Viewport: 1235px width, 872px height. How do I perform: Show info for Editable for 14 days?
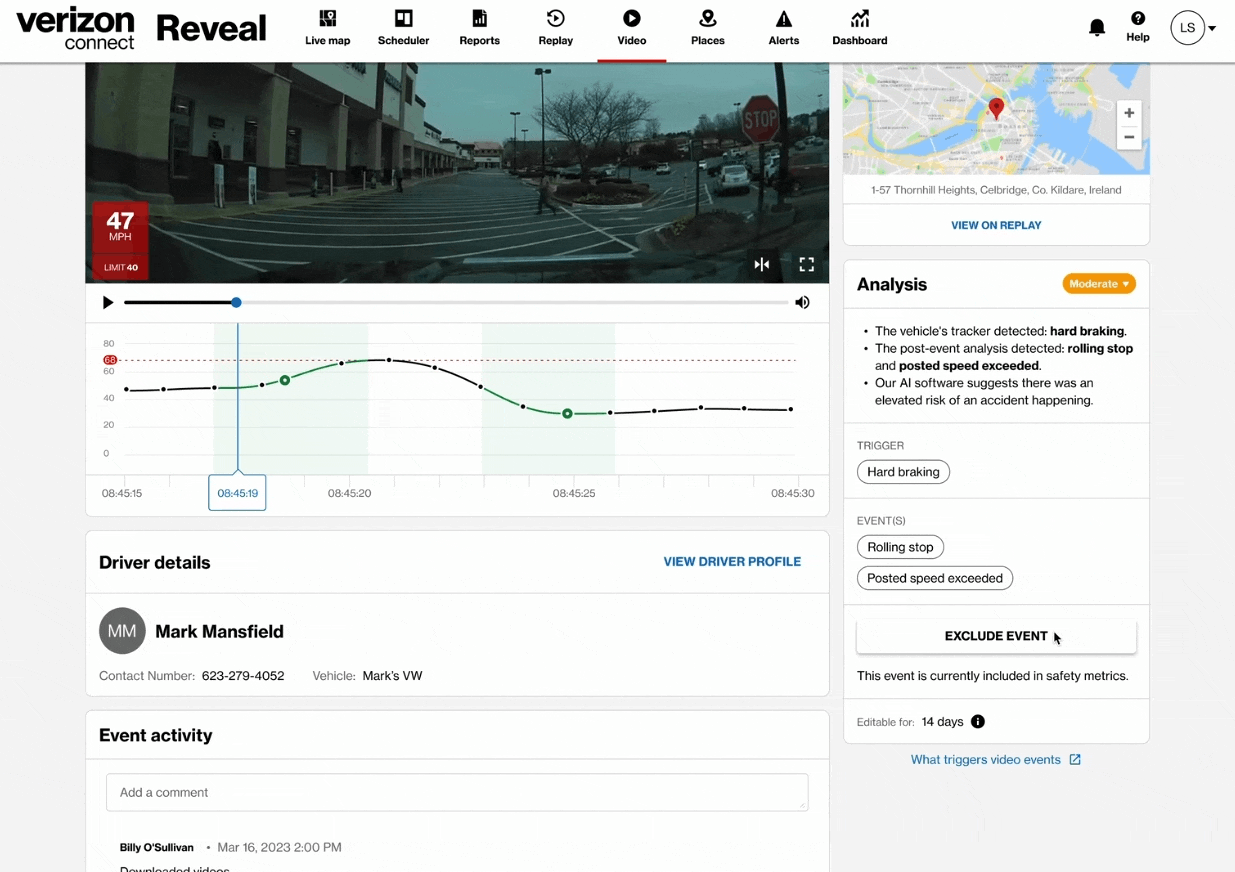coord(978,721)
